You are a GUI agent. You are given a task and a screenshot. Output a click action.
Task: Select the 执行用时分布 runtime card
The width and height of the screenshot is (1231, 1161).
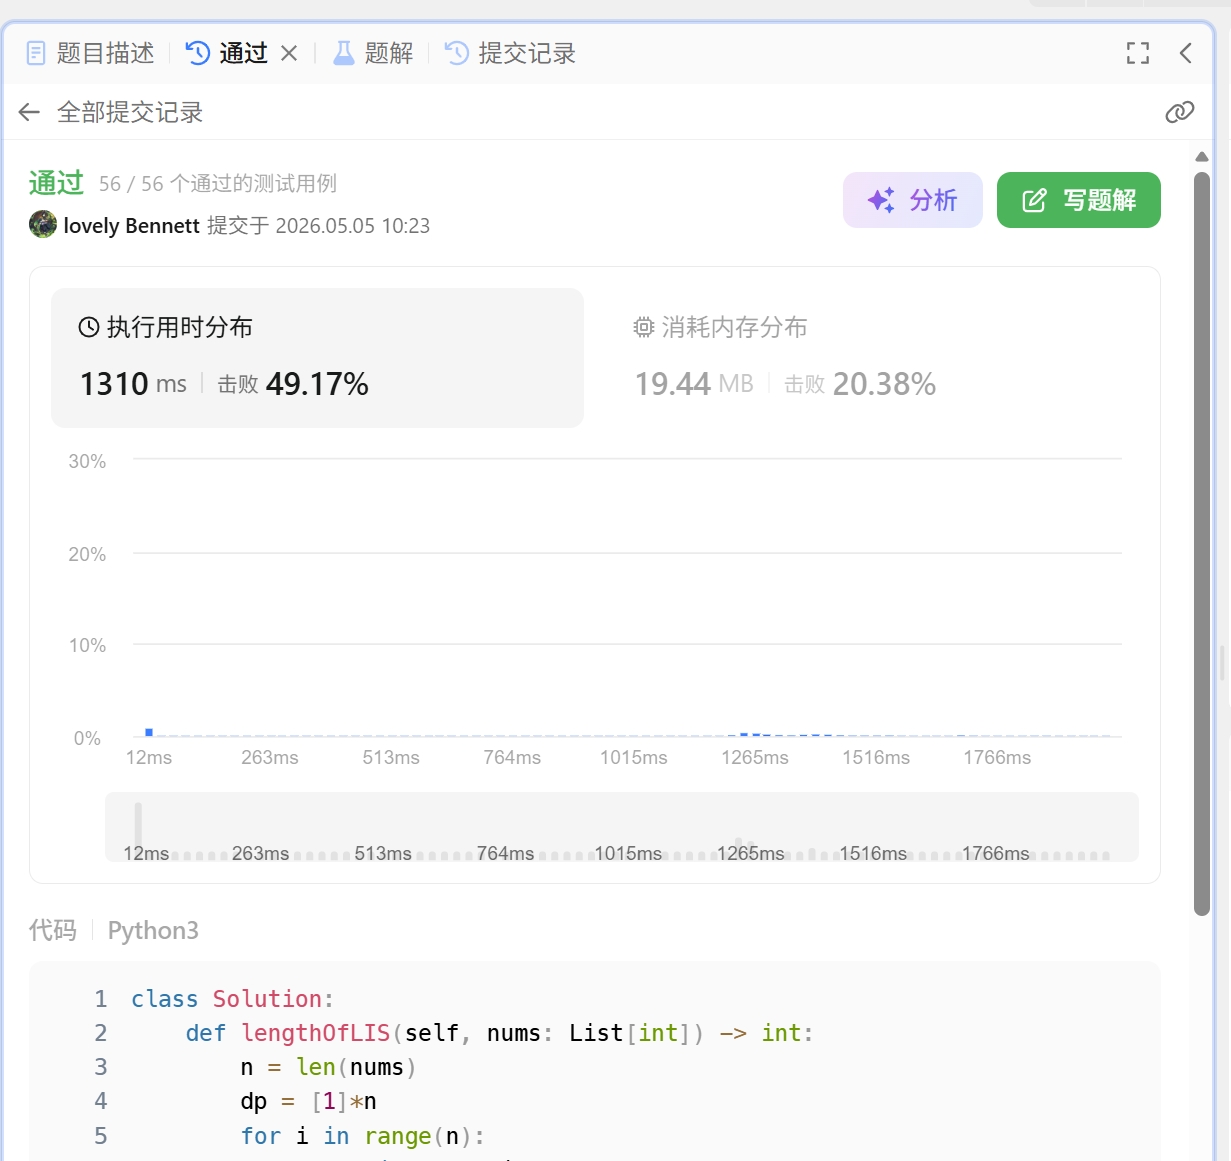317,358
